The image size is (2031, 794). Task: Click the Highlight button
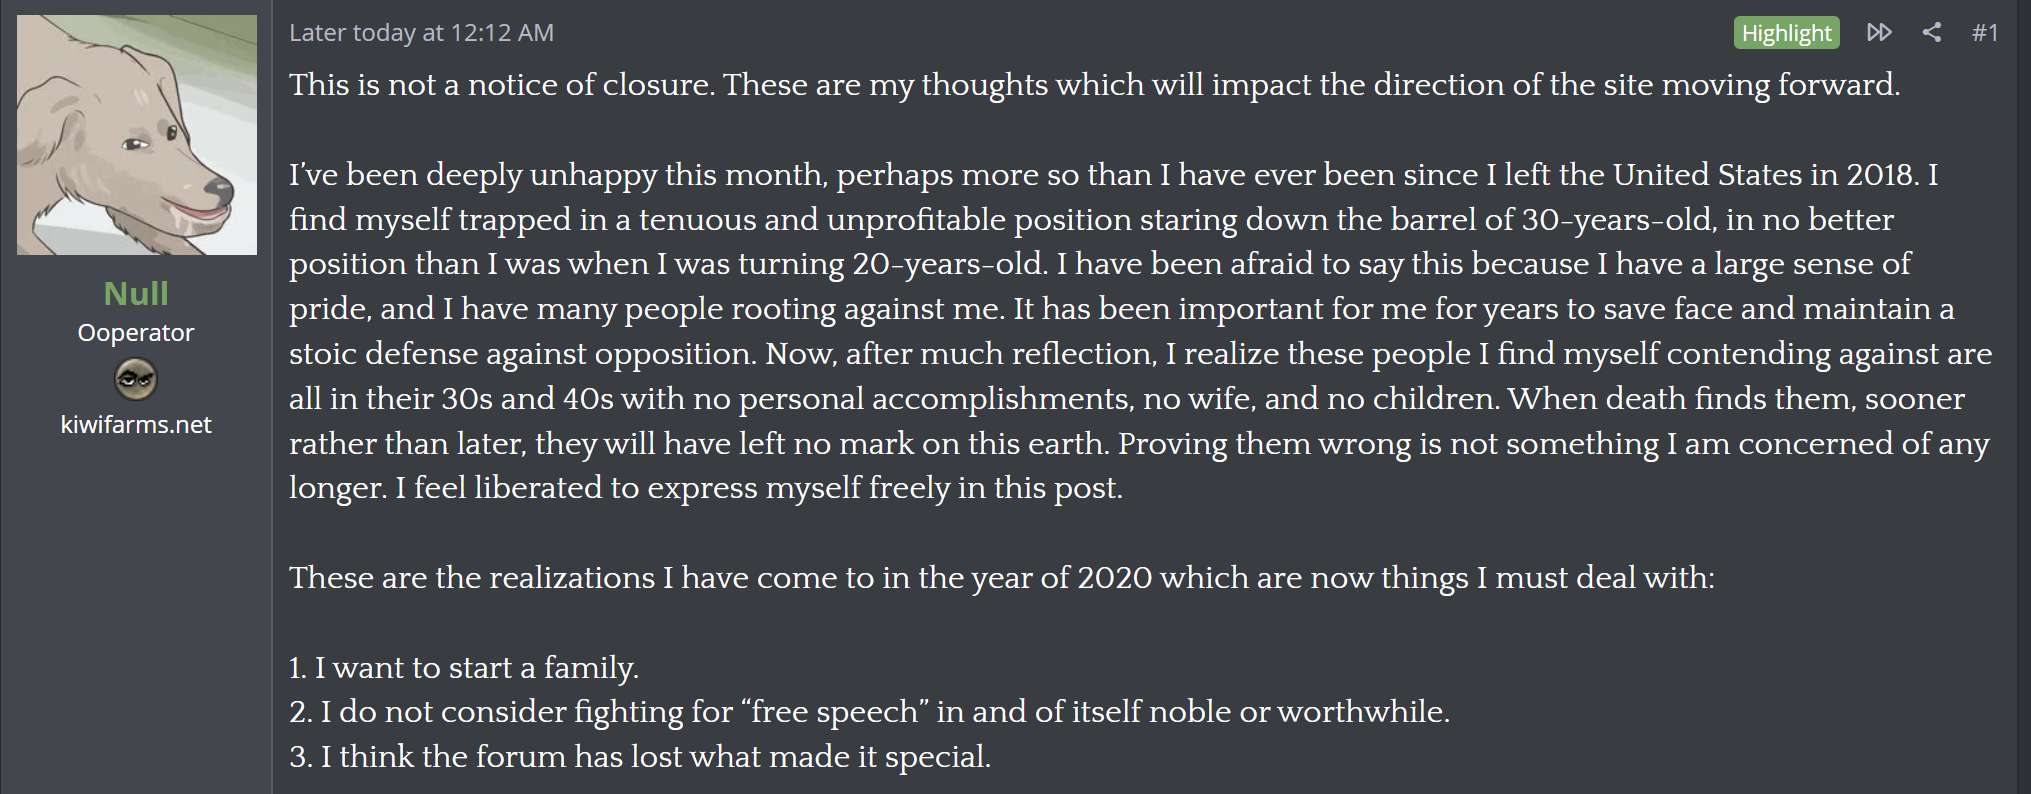[1786, 33]
